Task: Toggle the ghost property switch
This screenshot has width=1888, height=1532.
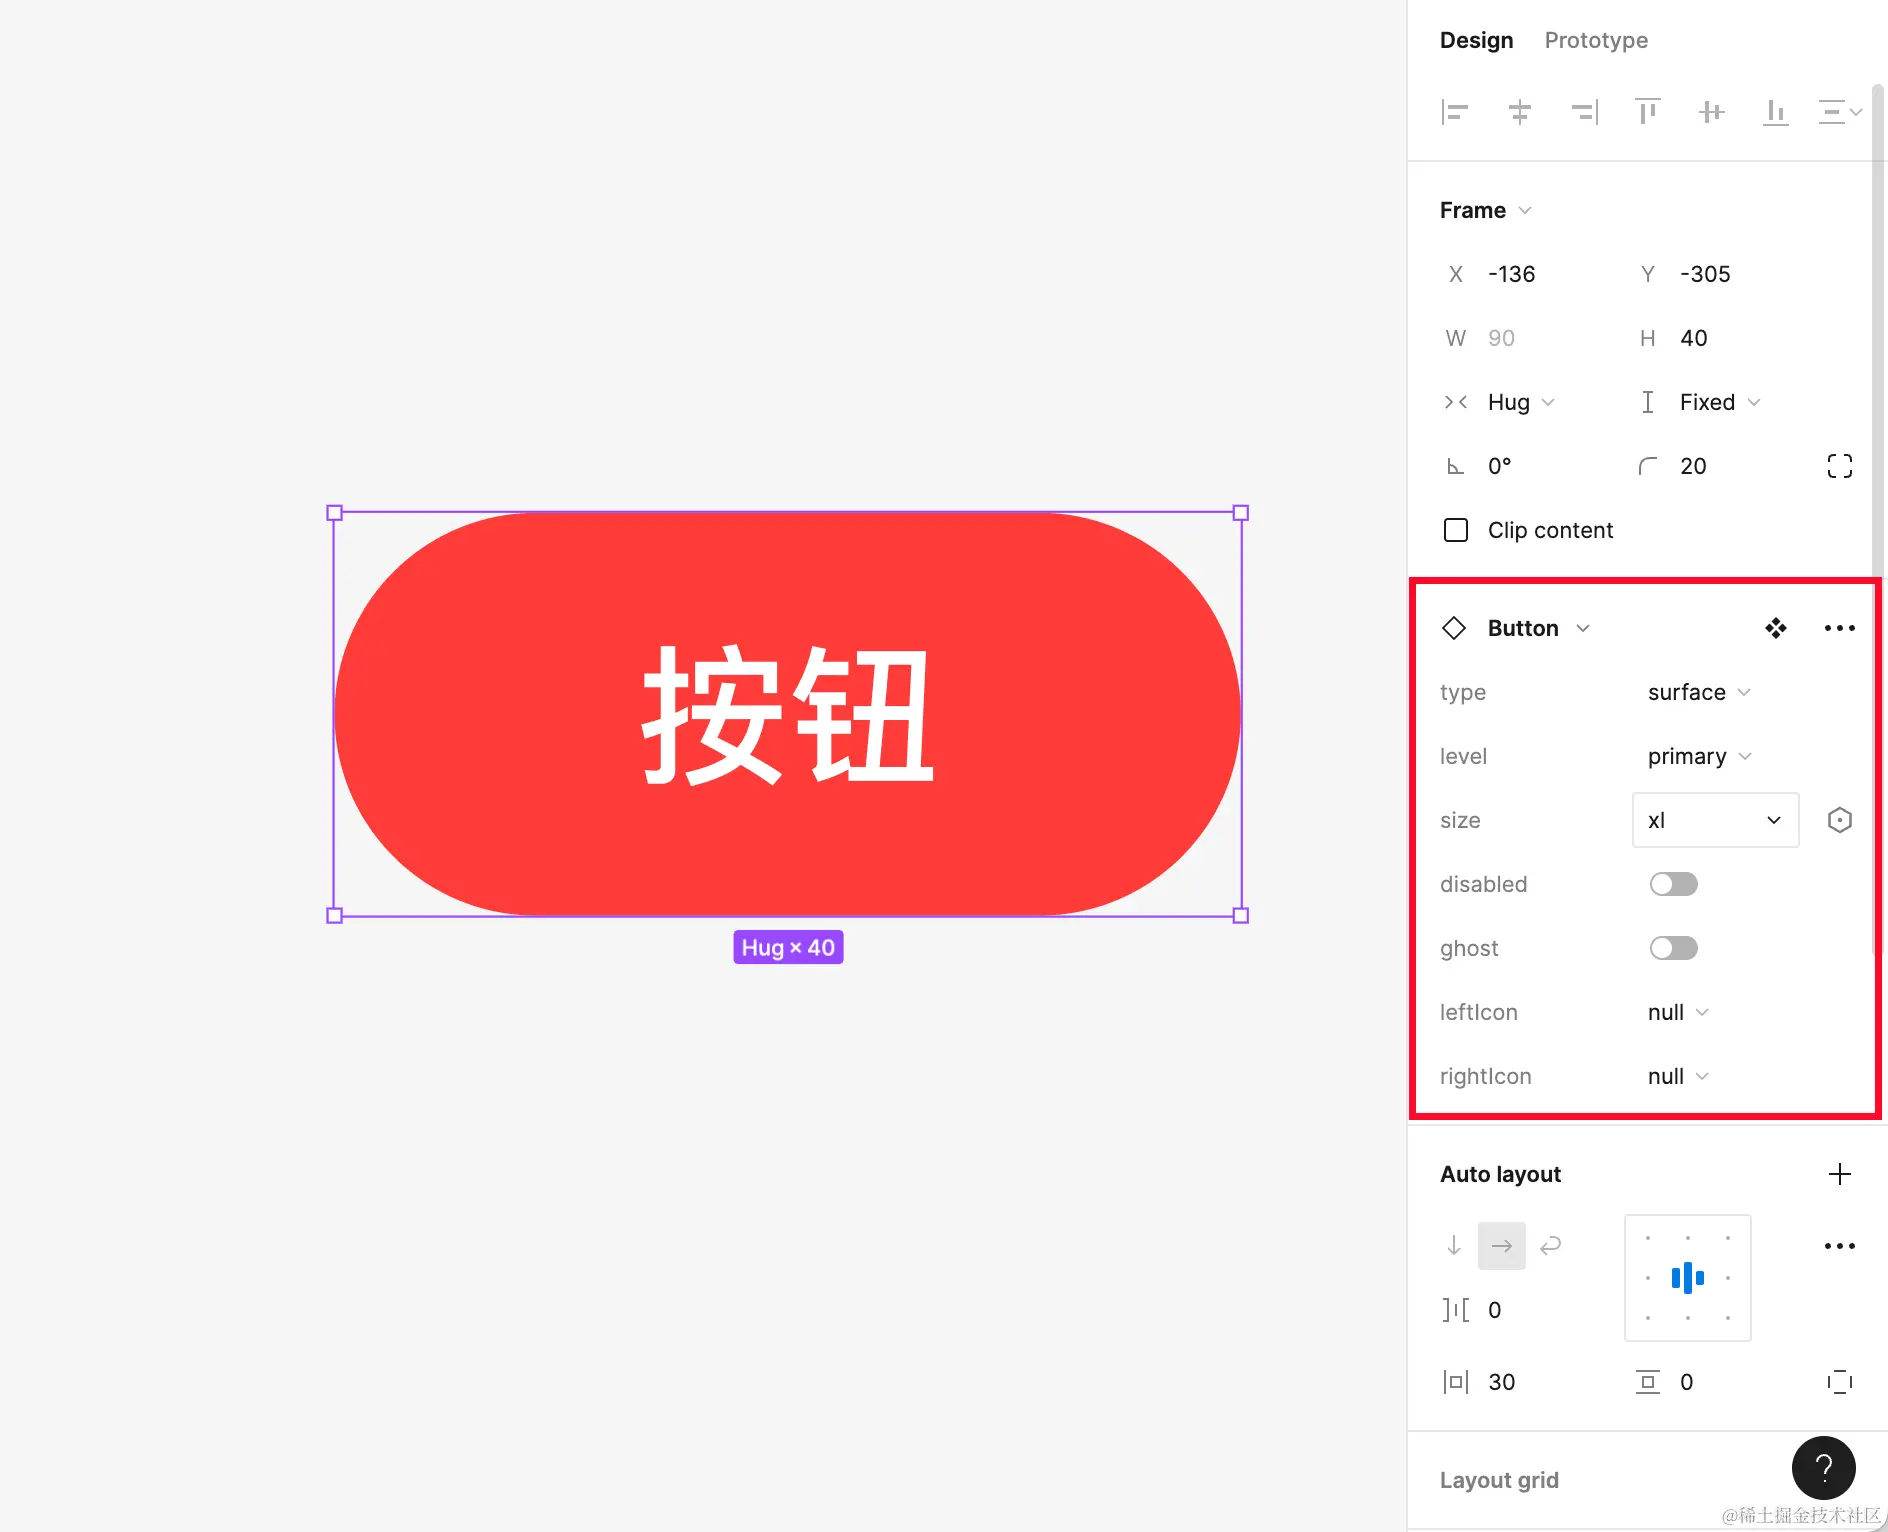Action: tap(1674, 948)
